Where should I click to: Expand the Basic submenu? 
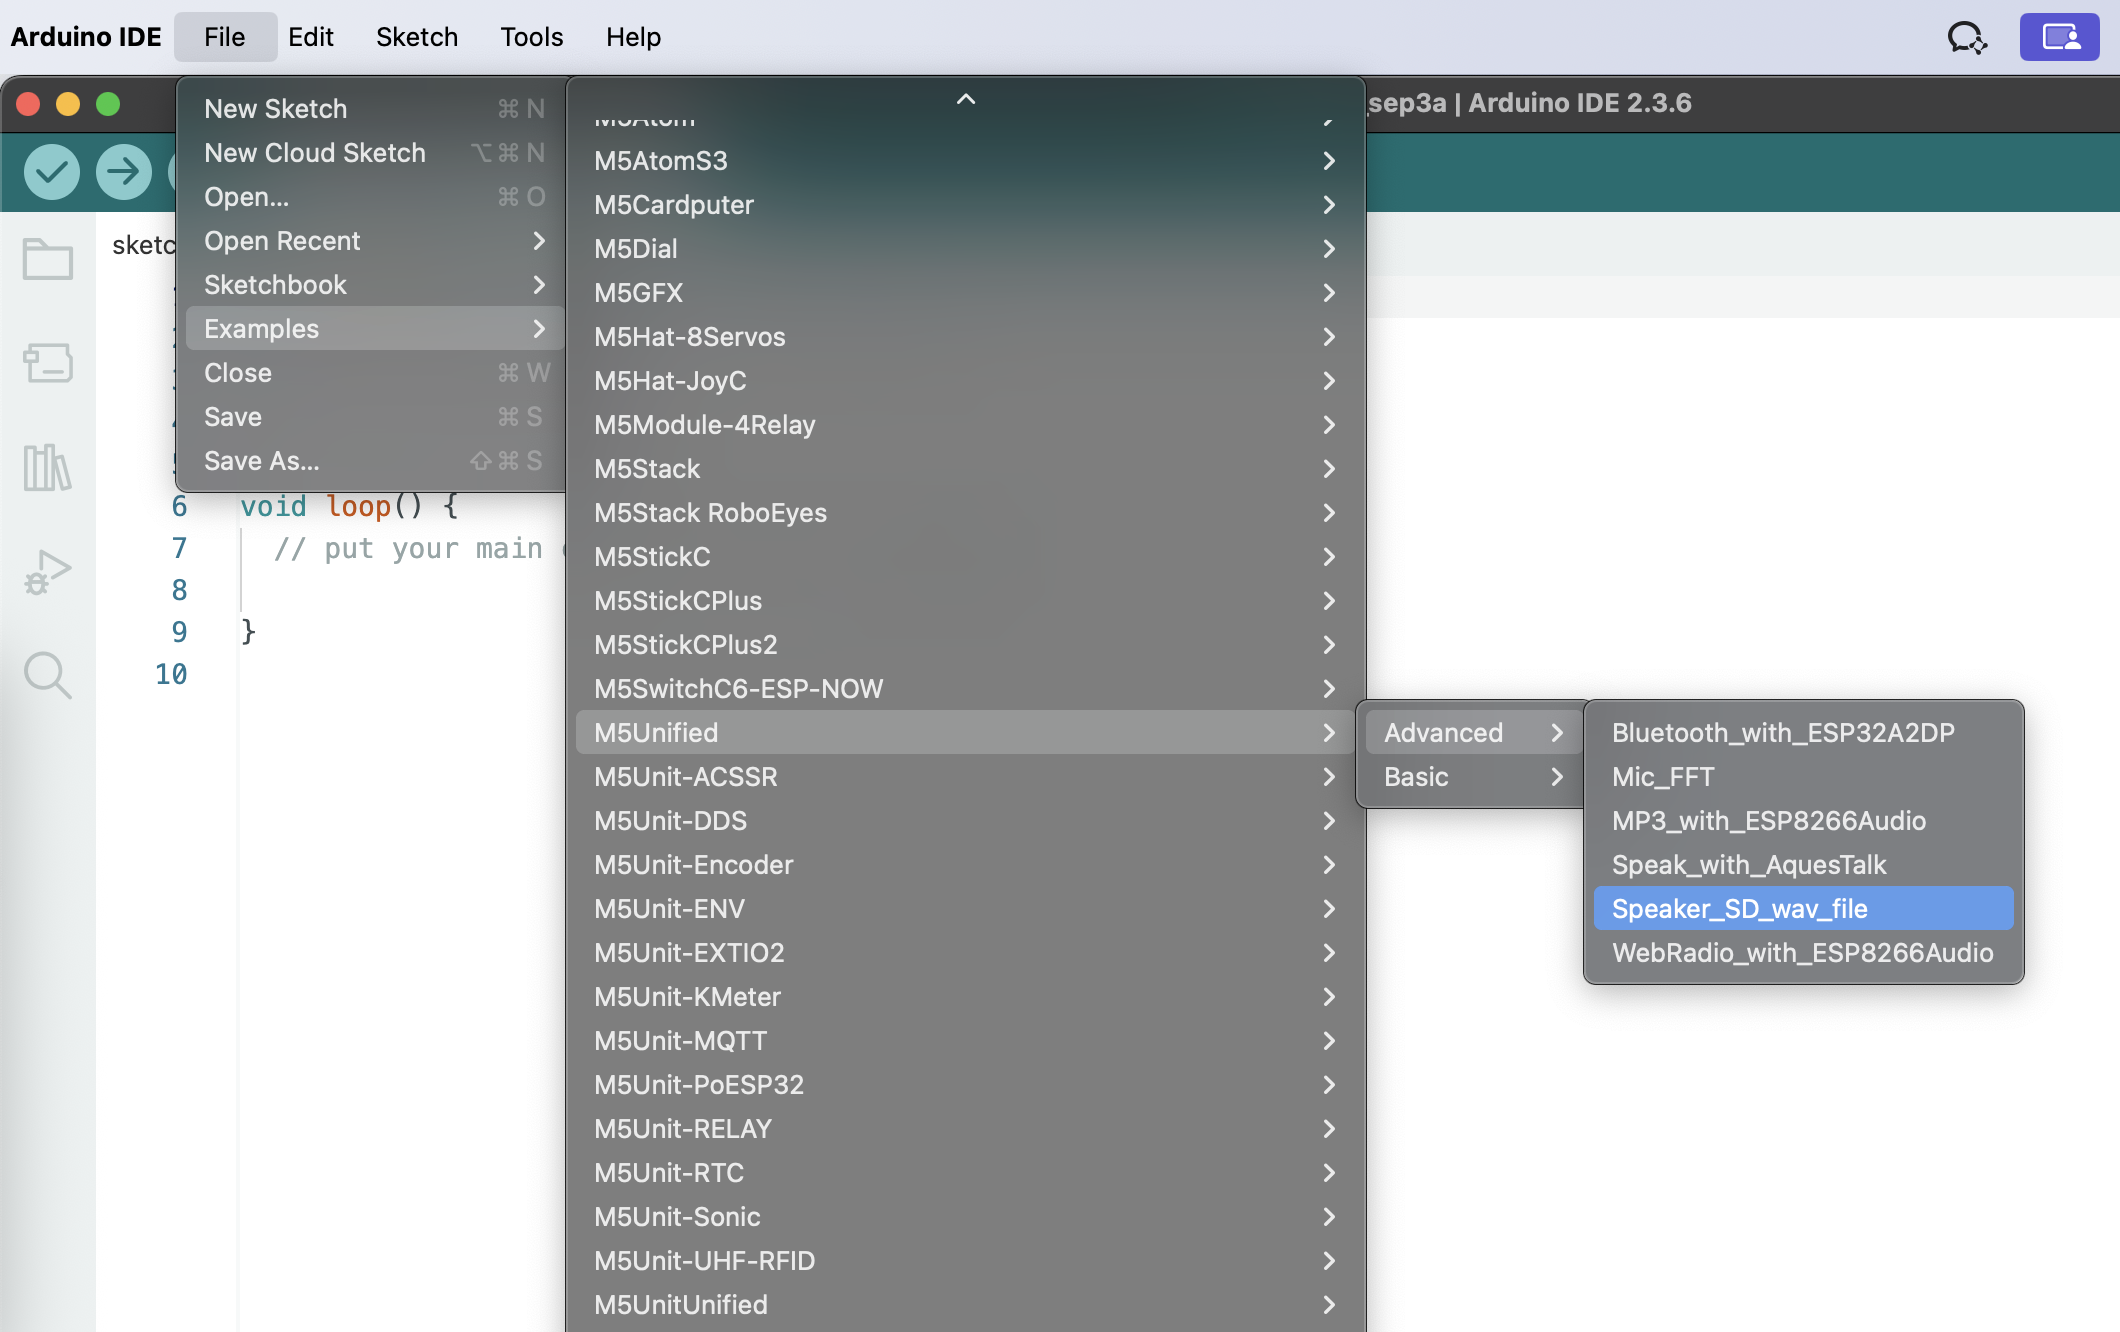(x=1474, y=776)
